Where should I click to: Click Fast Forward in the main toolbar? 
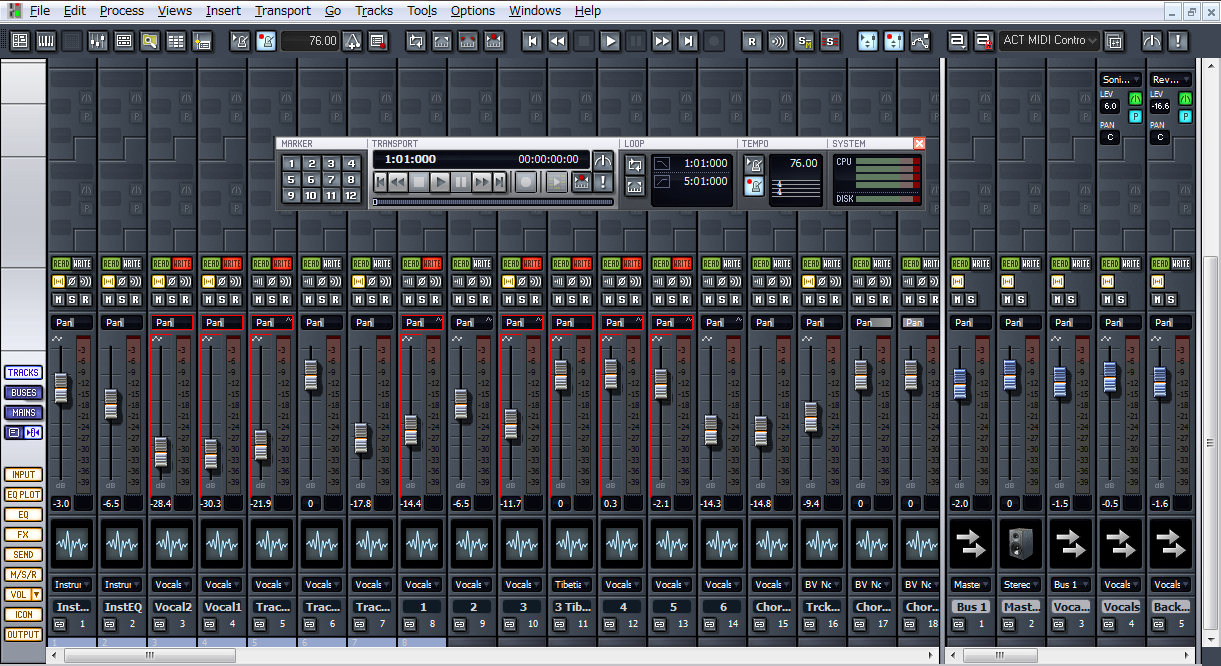[x=662, y=41]
